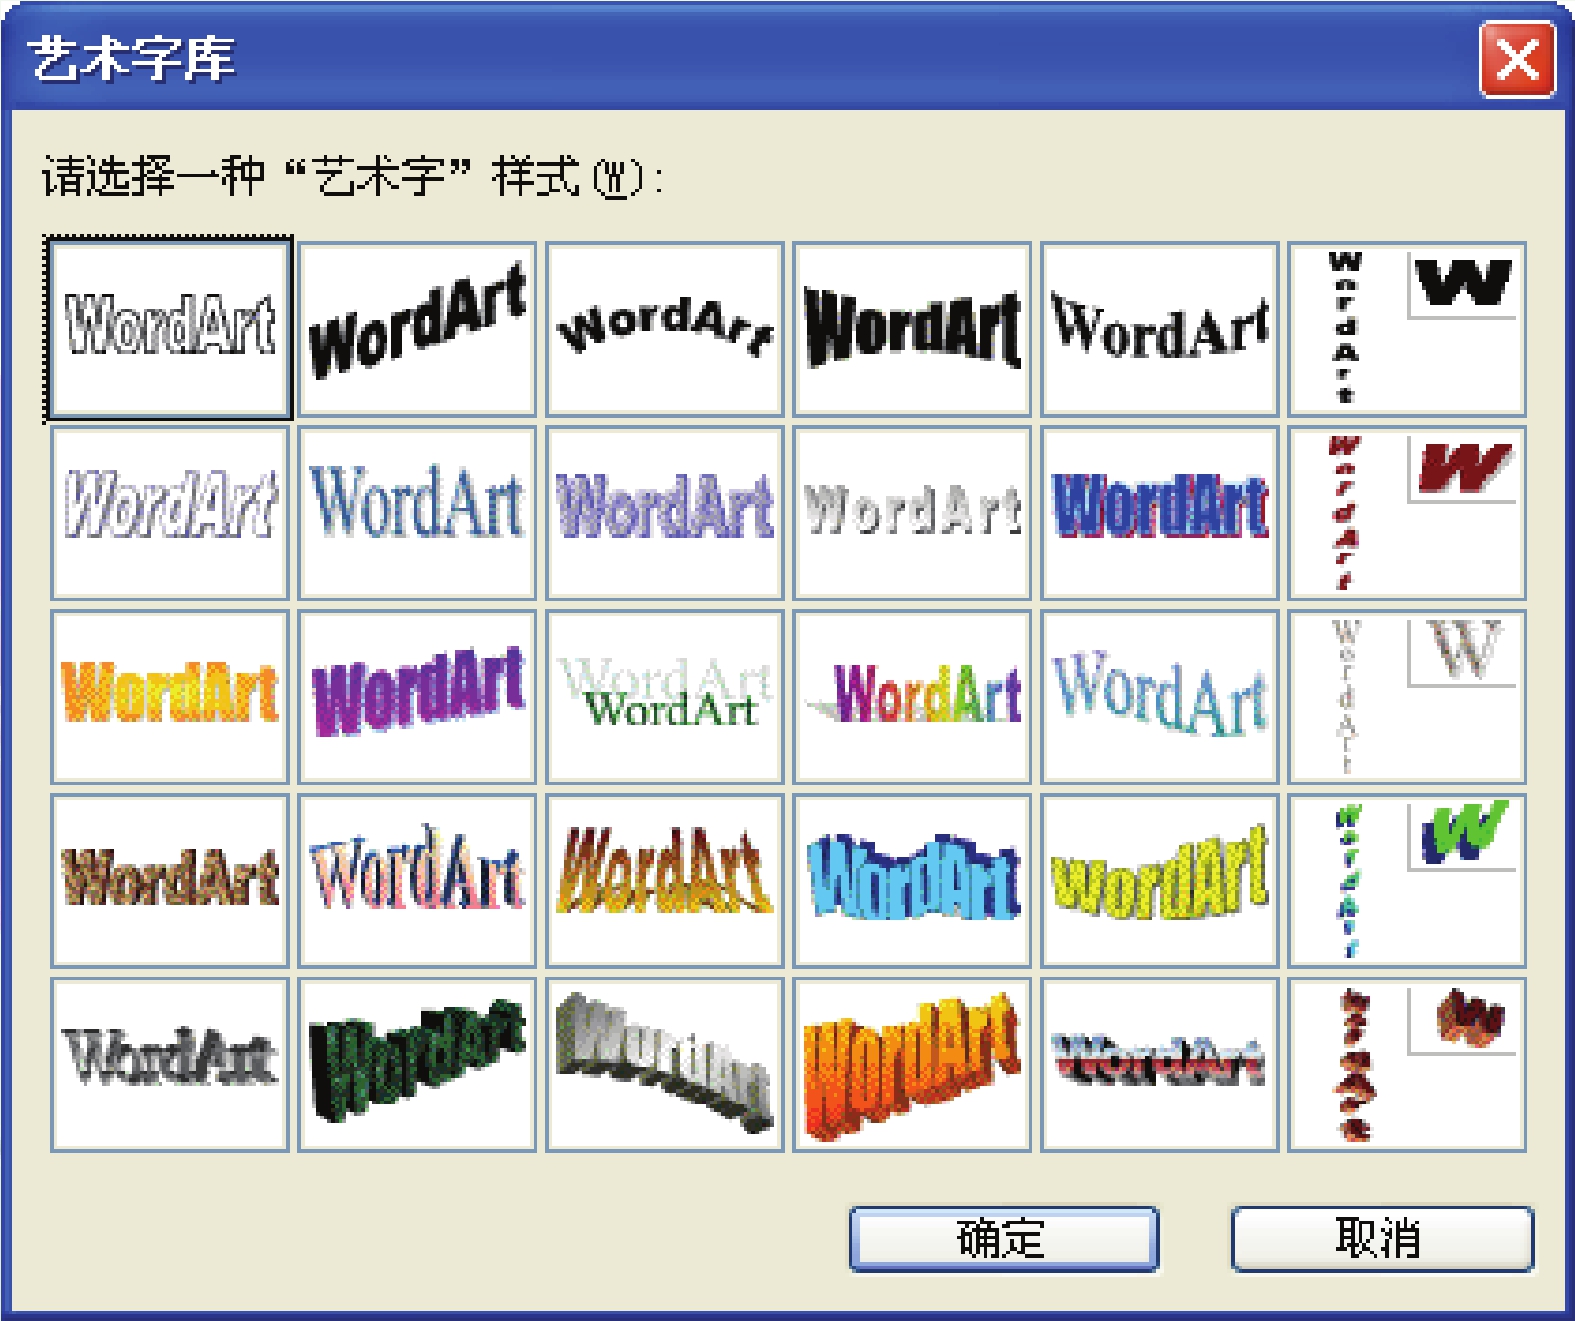This screenshot has width=1575, height=1321.
Task: Pick the italic outlined blue-shadow WordArt style
Action: coord(170,513)
